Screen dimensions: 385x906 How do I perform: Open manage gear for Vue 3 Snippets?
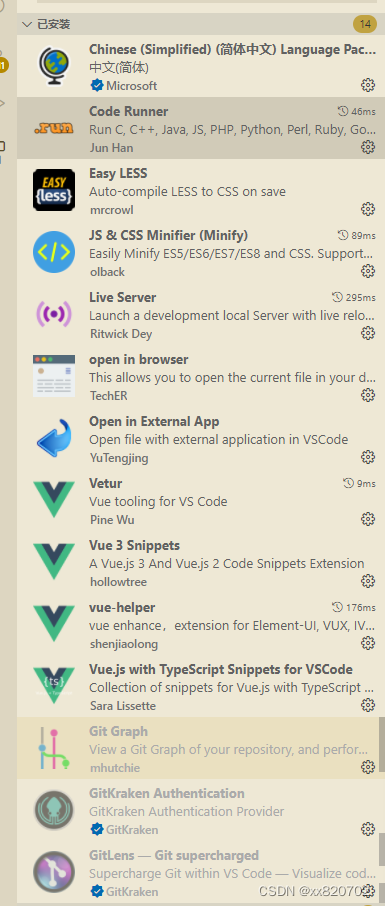tap(368, 581)
